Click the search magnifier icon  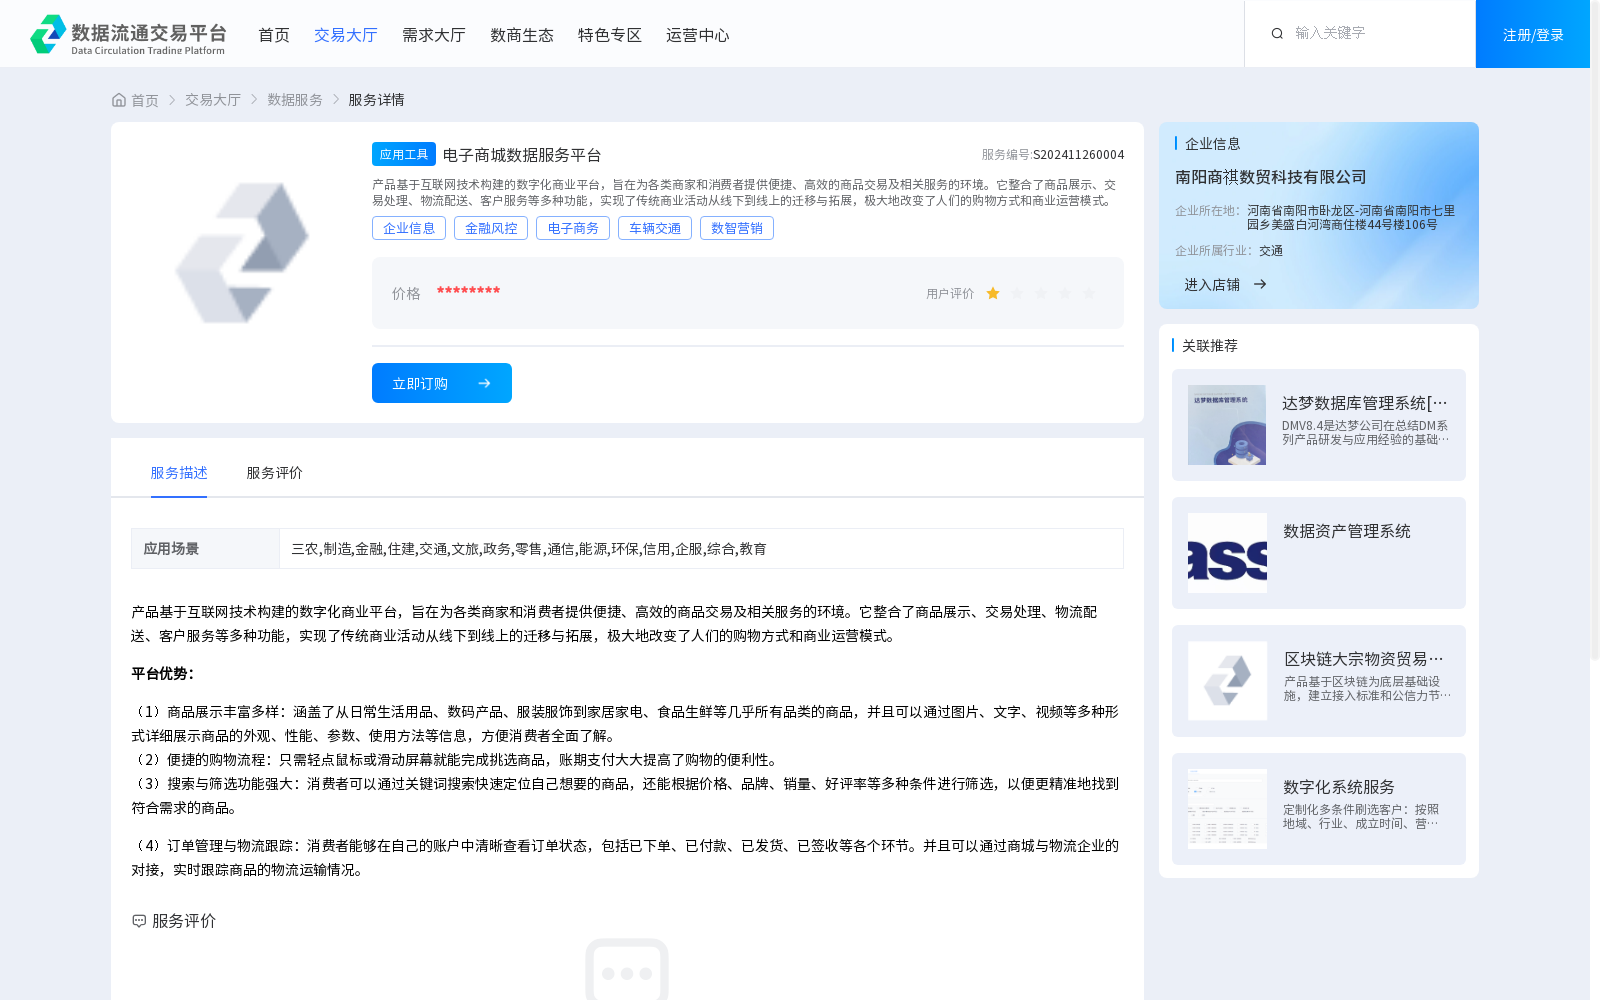click(x=1277, y=34)
